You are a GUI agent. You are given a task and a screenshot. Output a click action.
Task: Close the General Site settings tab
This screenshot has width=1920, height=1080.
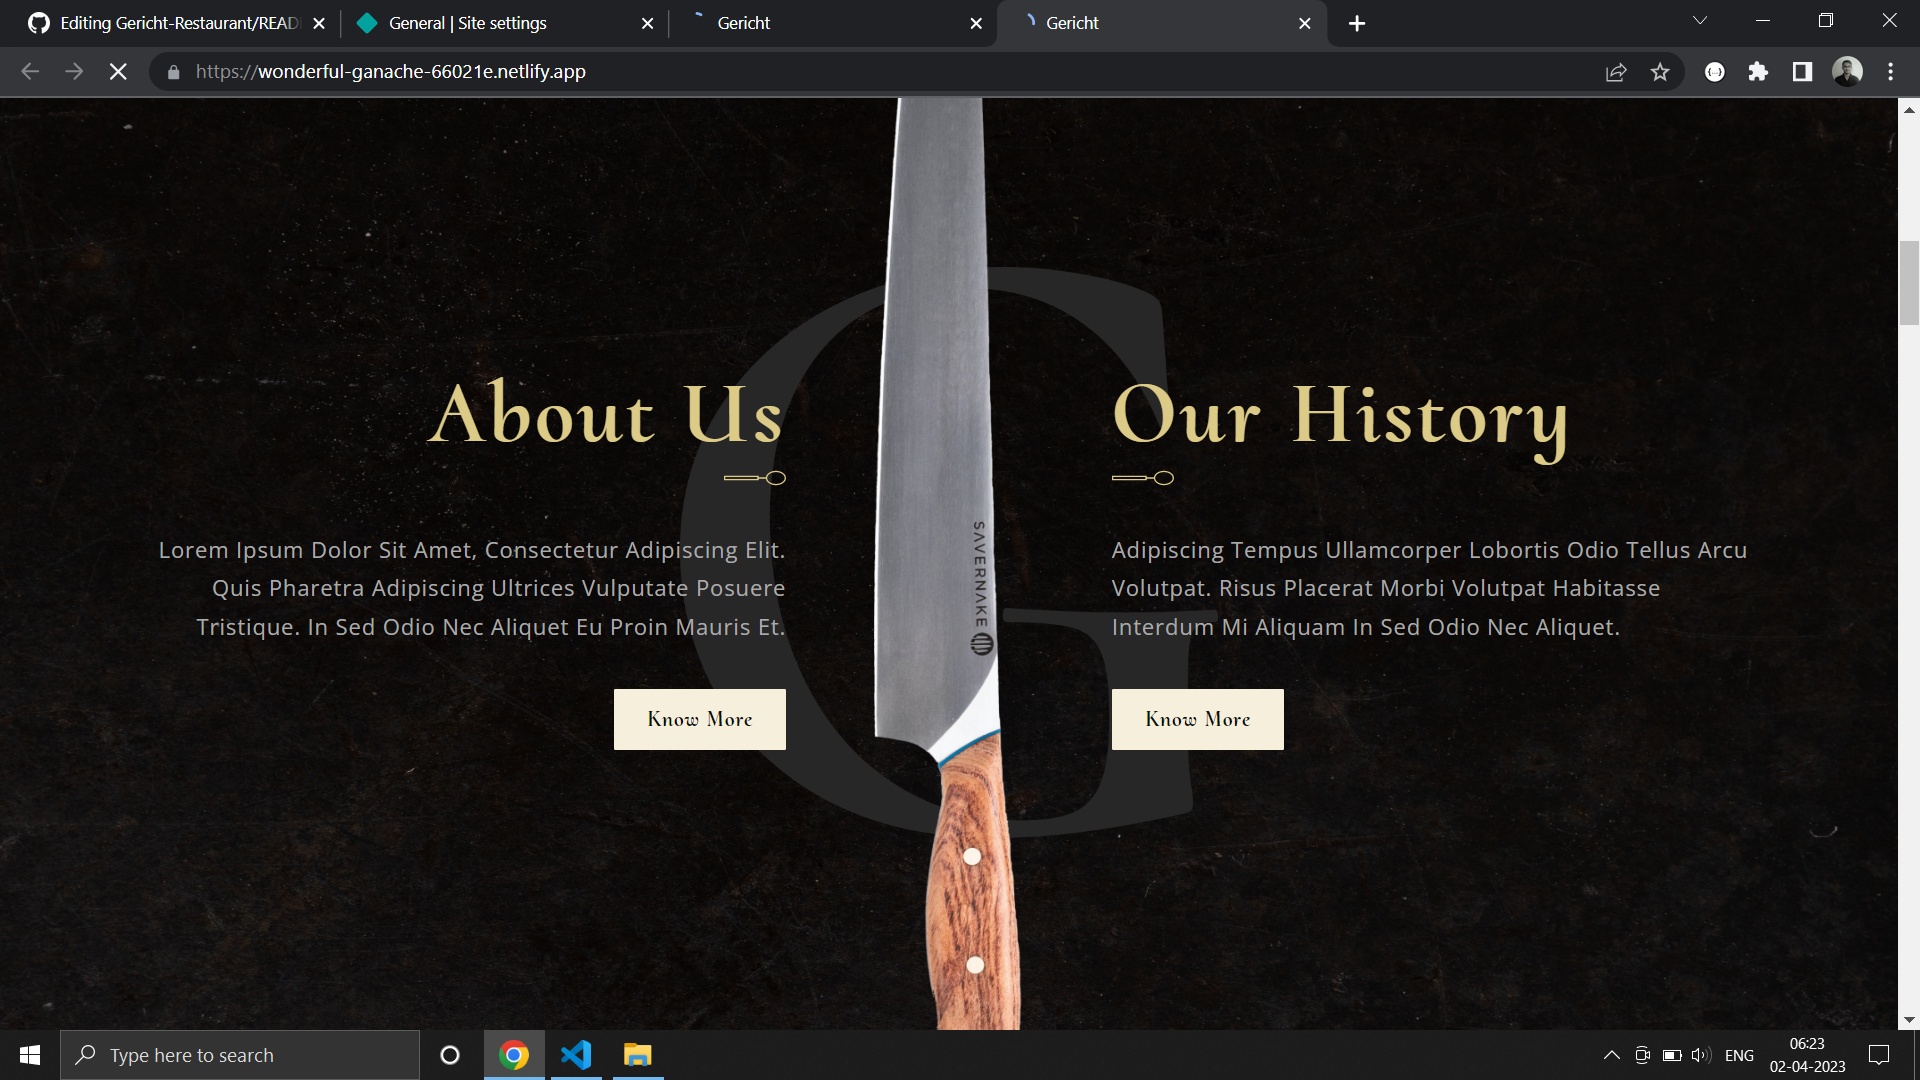[647, 23]
